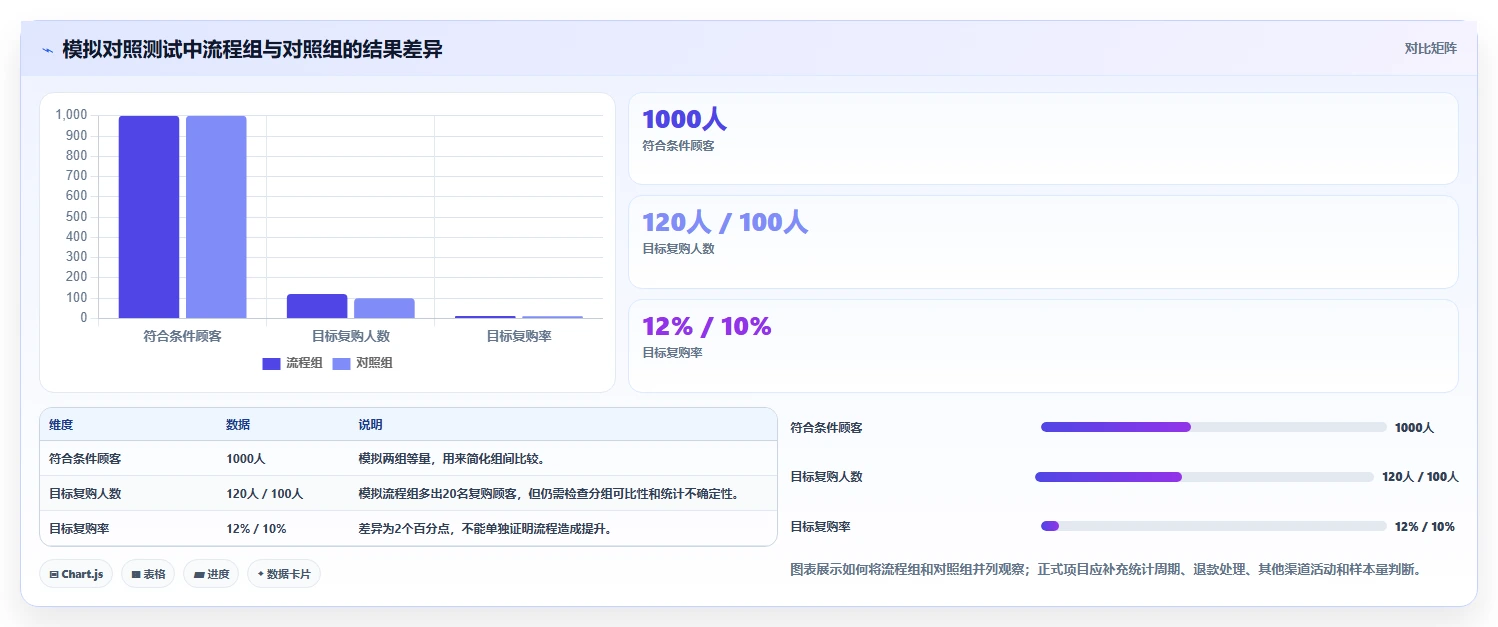Viewport: 1498px width, 627px height.
Task: Select the 数据卡片 tag chip
Action: (284, 574)
